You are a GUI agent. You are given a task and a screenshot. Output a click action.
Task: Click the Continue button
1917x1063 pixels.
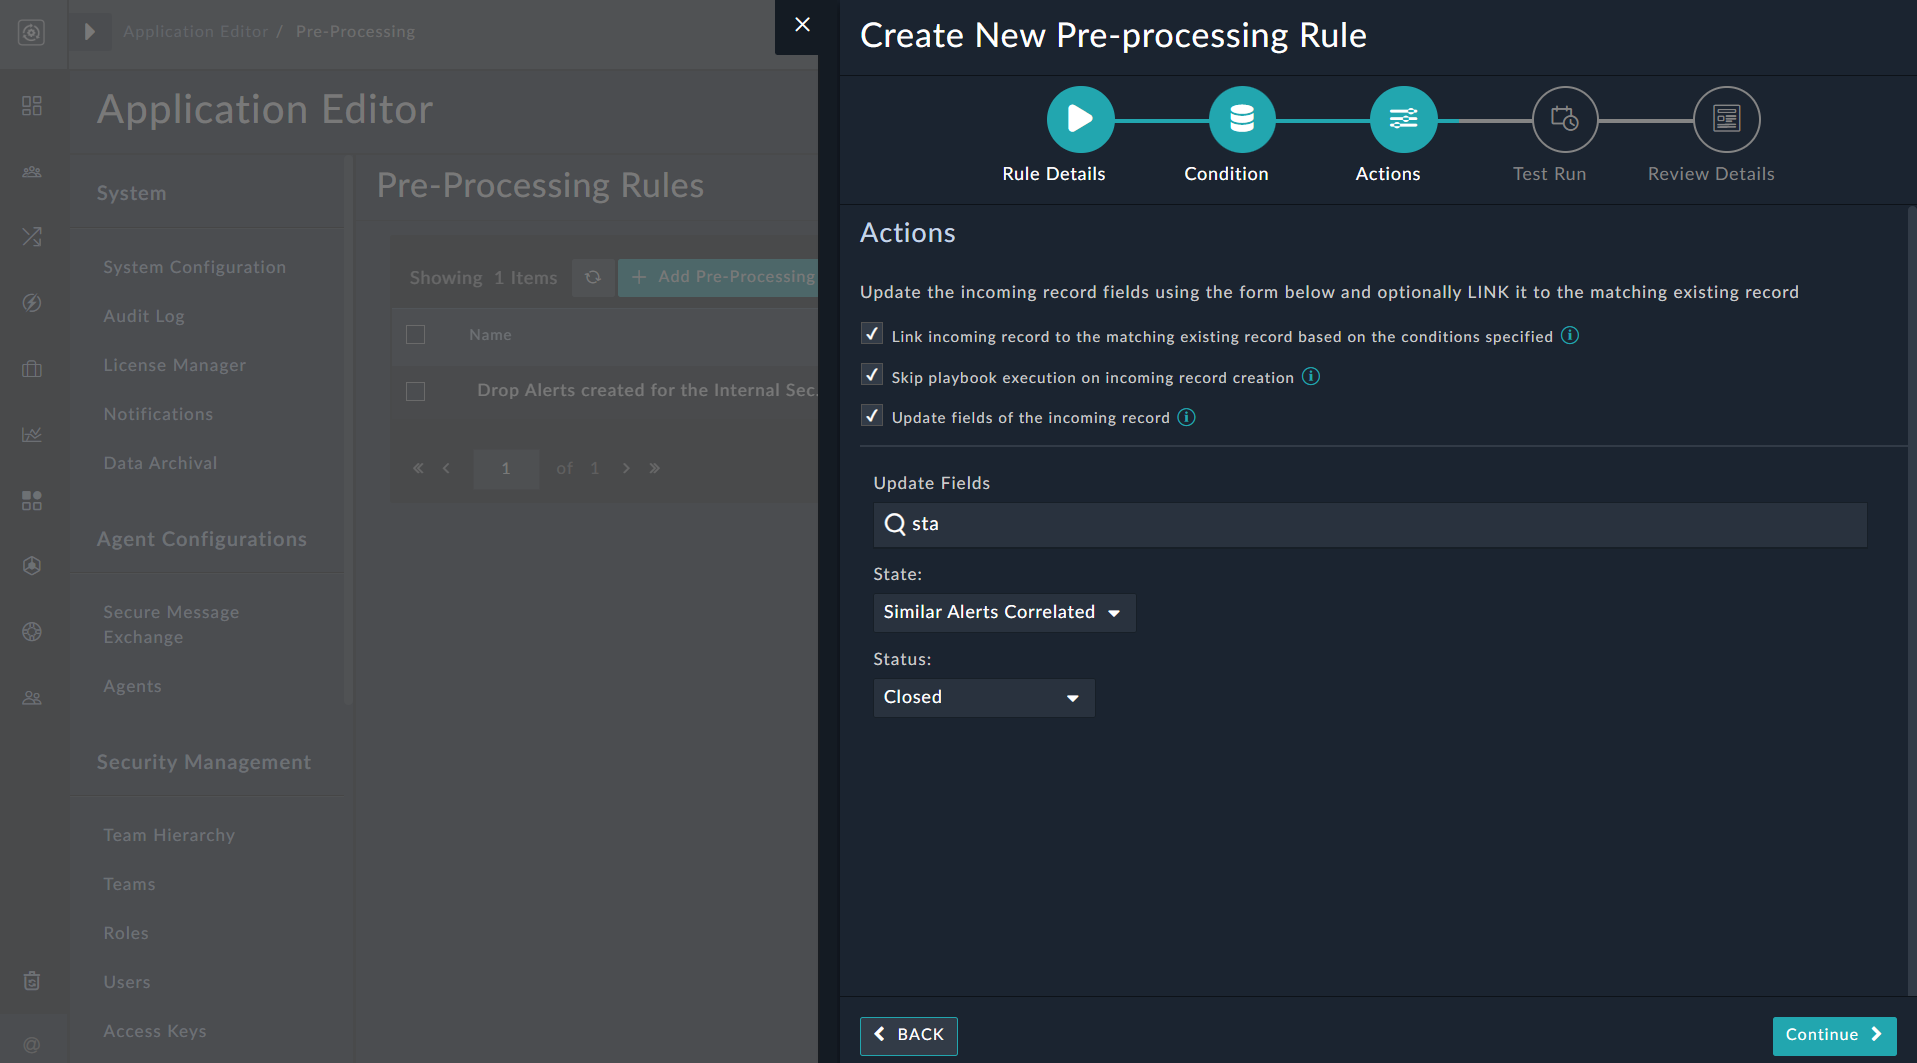click(x=1834, y=1035)
